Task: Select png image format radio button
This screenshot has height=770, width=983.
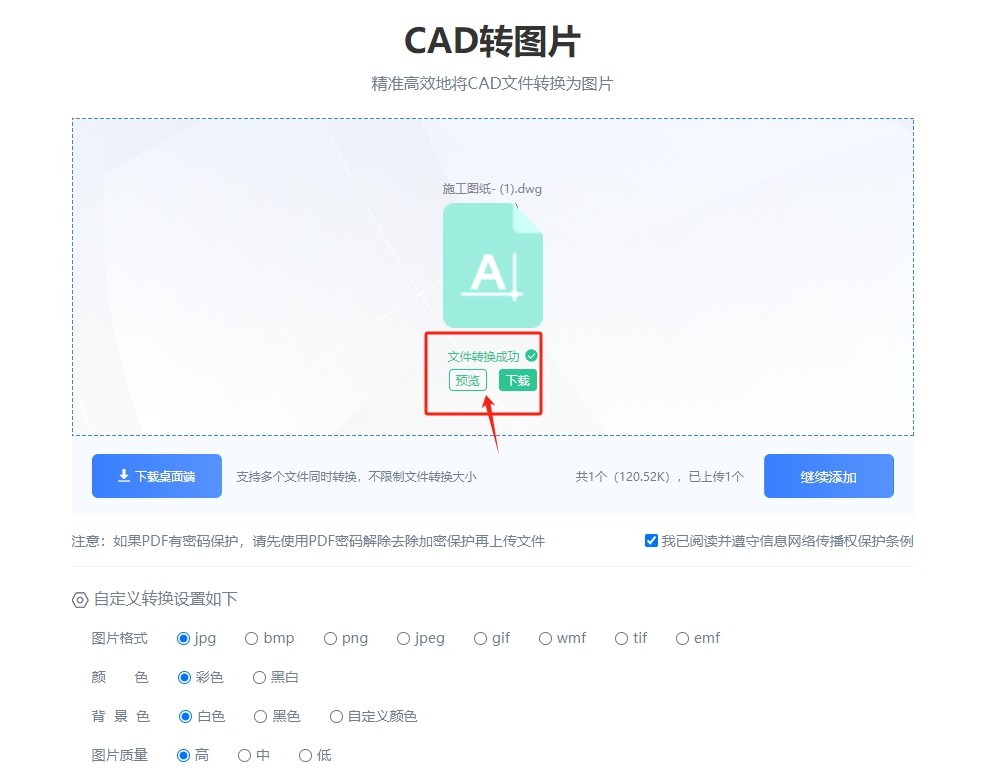Action: click(330, 638)
